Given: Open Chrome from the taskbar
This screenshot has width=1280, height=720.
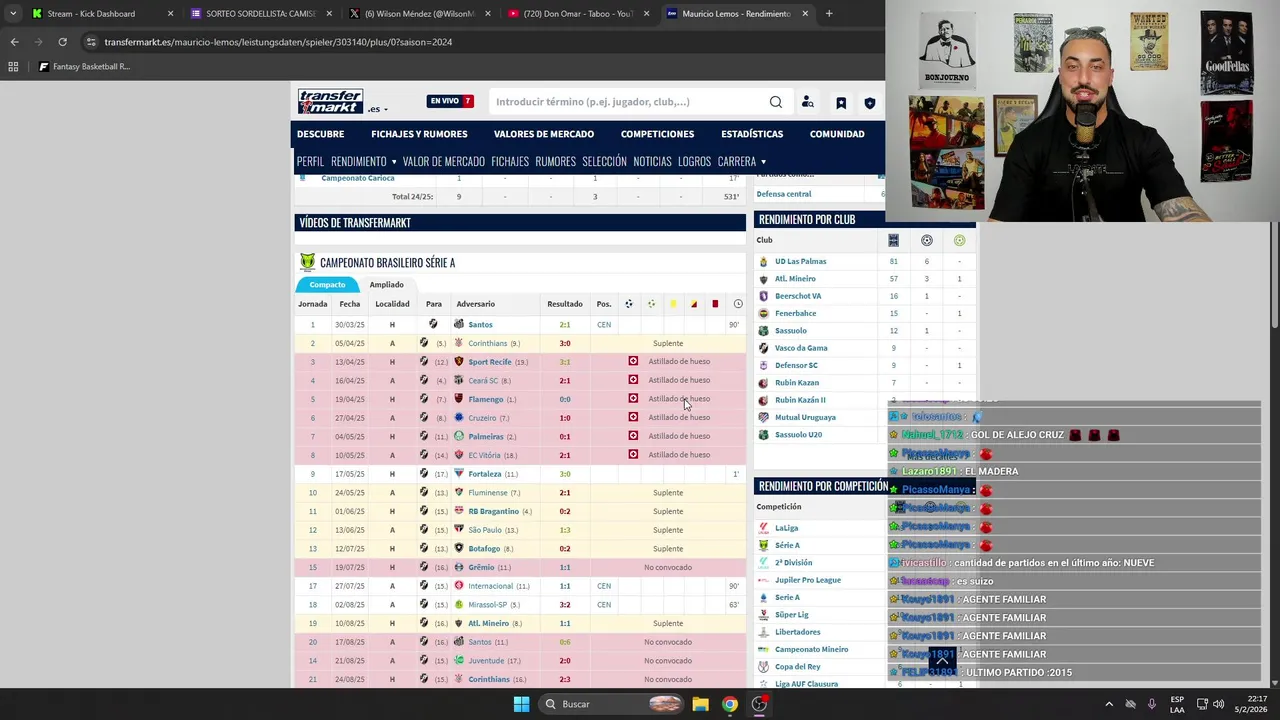Looking at the screenshot, I should [730, 704].
